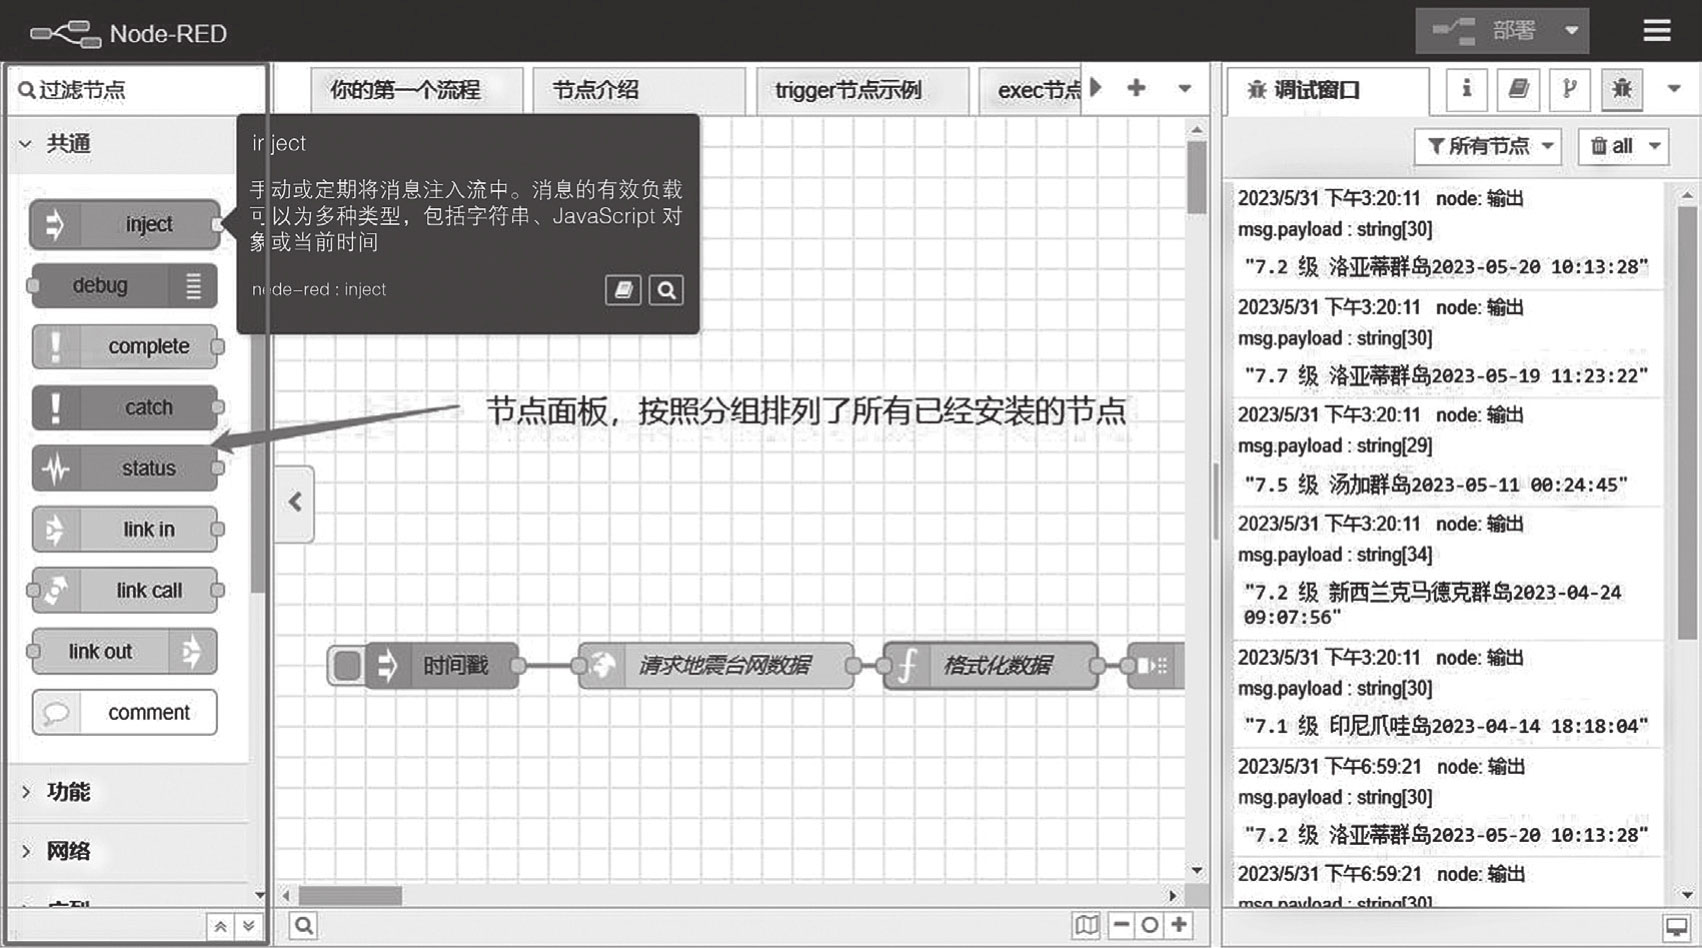The width and height of the screenshot is (1702, 948).
Task: Click the canvas search magnifier icon
Action: (304, 926)
